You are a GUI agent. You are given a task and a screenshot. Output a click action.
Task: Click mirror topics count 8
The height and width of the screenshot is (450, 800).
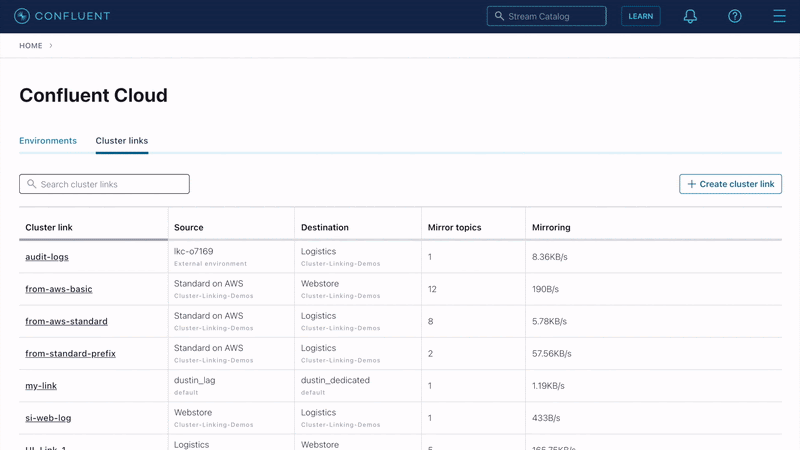431,321
